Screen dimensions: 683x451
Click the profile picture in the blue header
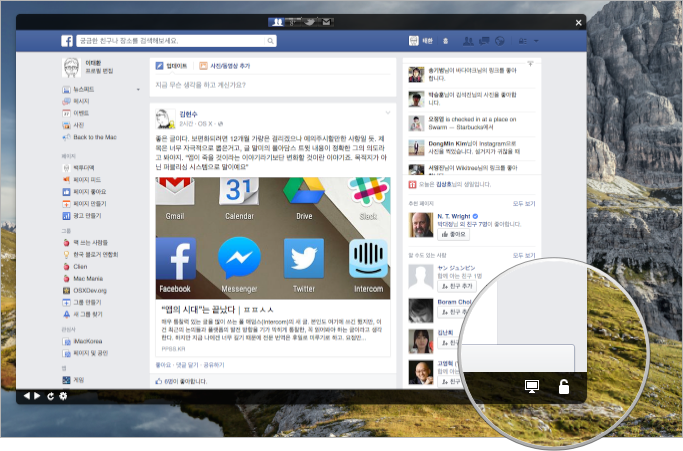413,41
